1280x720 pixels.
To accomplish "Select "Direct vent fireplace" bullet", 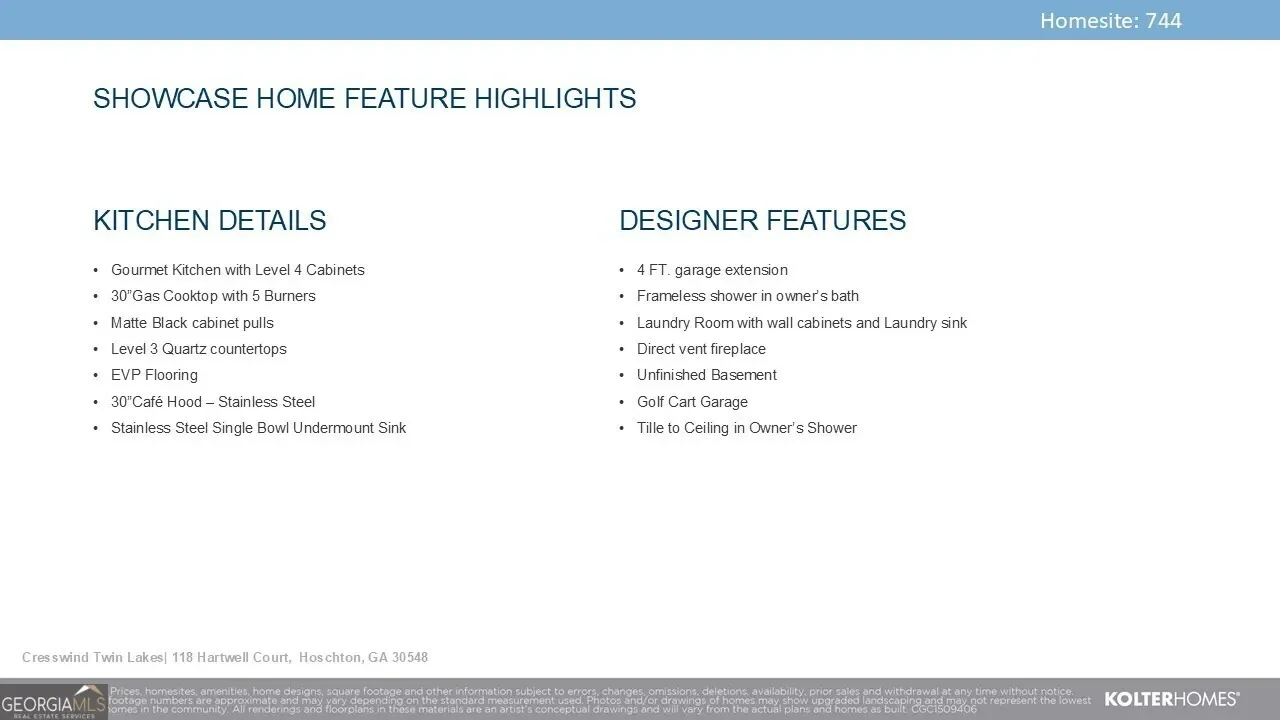I will point(701,349).
